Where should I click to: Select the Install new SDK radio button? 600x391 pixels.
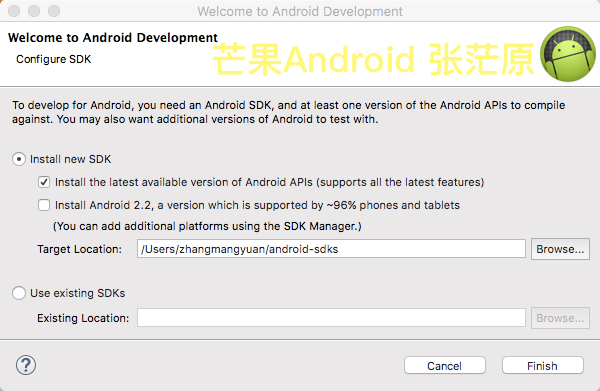(x=19, y=159)
